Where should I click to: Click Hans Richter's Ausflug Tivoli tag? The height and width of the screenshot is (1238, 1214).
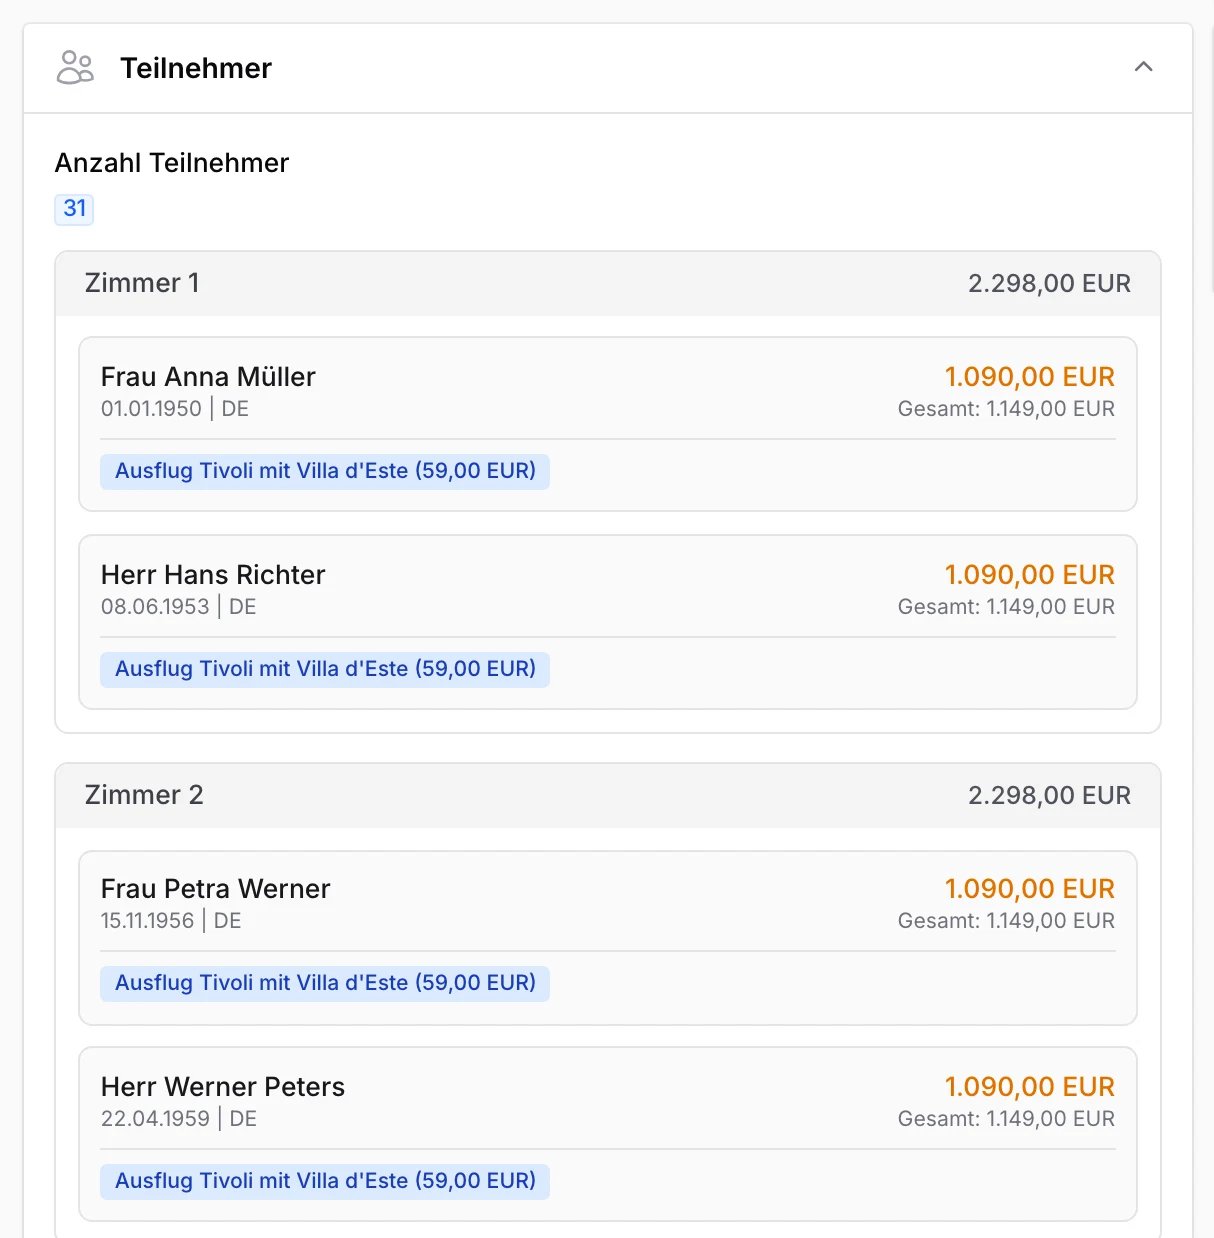pyautogui.click(x=325, y=669)
